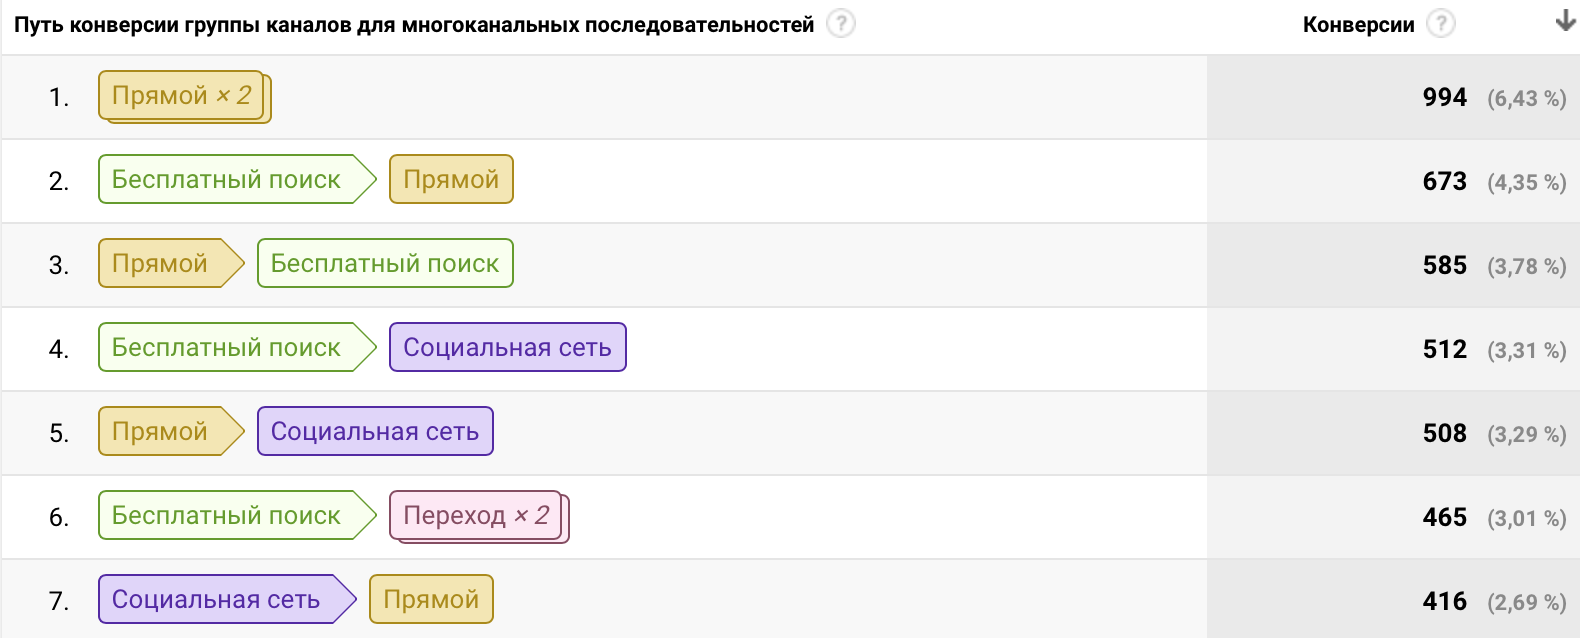Click 'Бесплатный поиск' tag in row 4

click(227, 348)
